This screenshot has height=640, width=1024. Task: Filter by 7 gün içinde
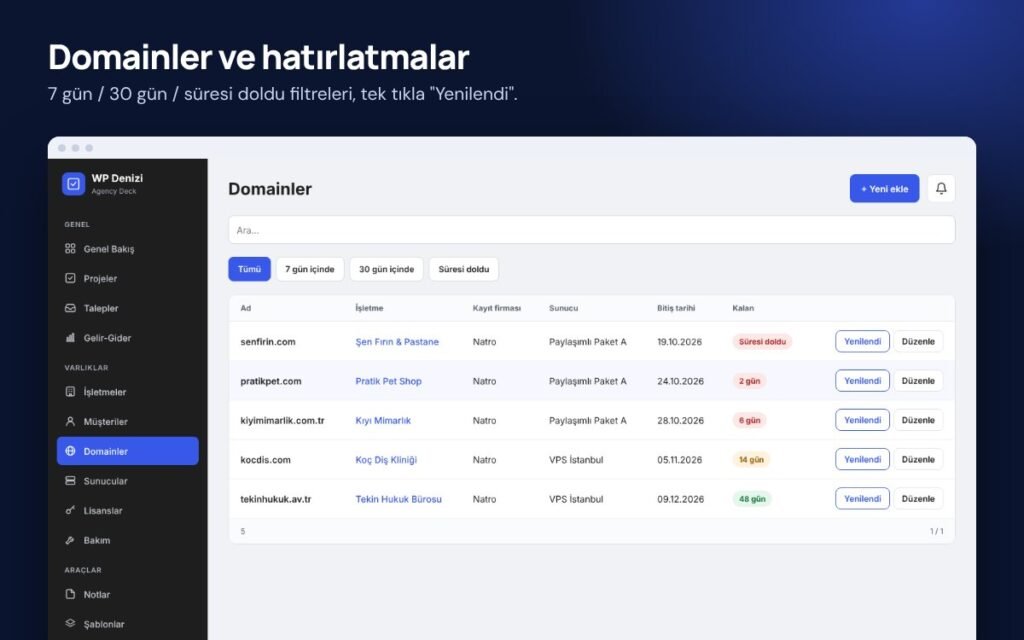point(310,269)
